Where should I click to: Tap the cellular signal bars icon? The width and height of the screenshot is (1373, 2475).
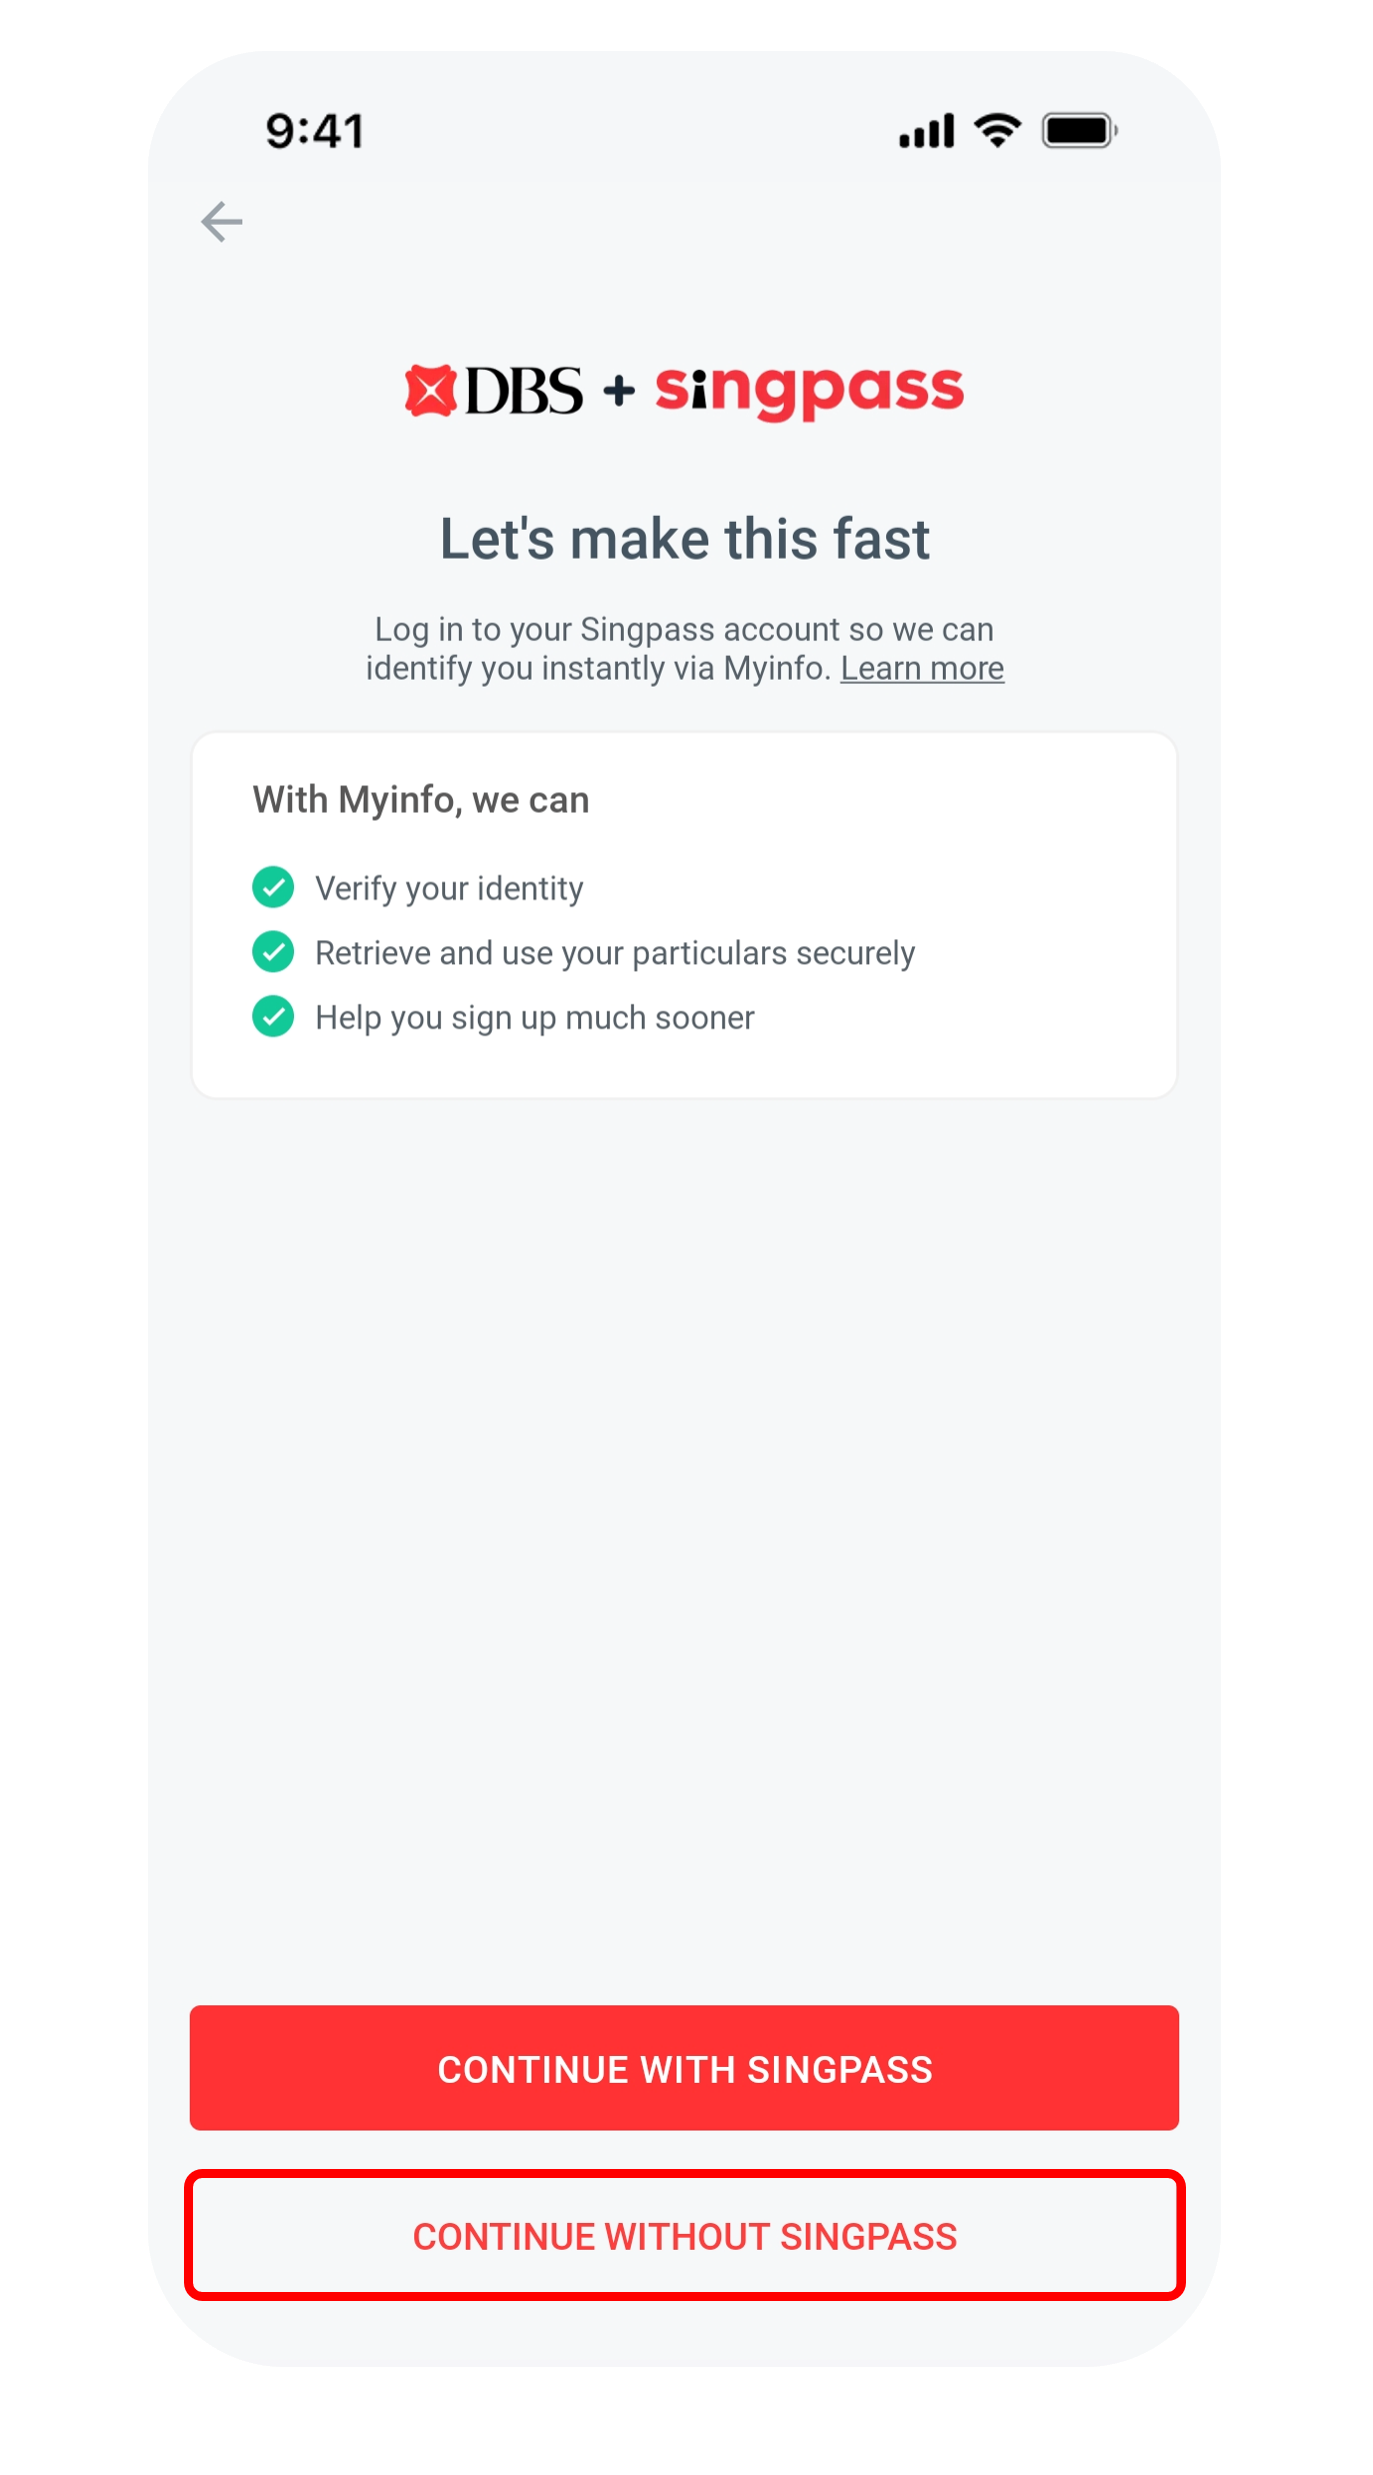point(926,131)
